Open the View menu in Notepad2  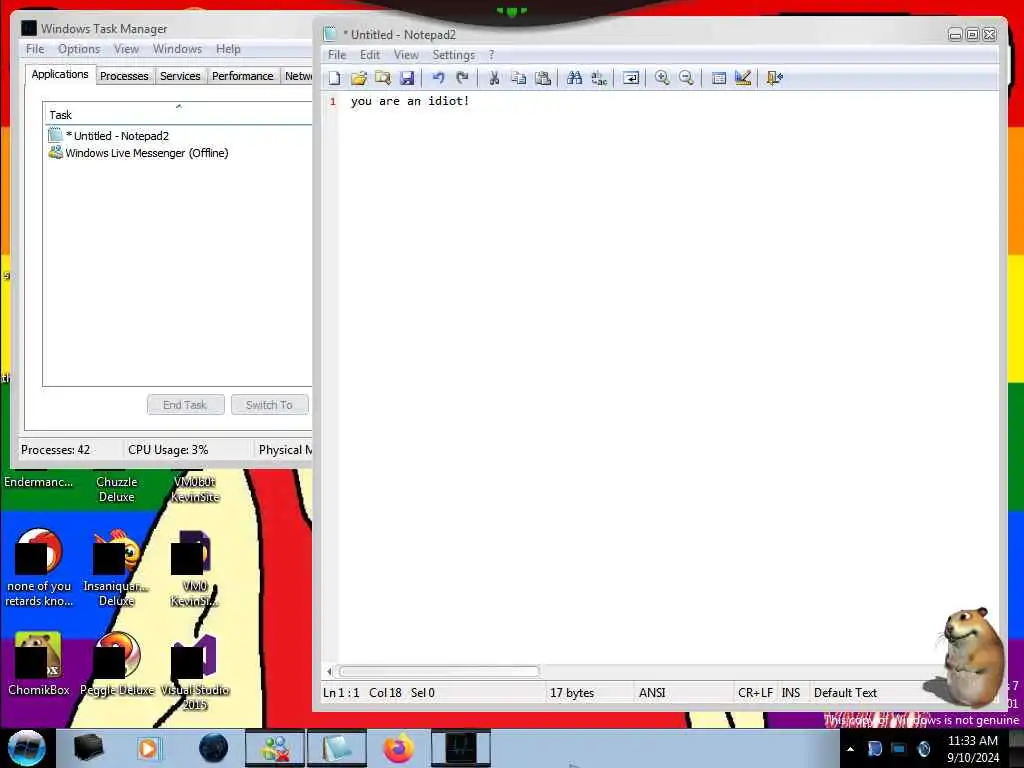(406, 55)
